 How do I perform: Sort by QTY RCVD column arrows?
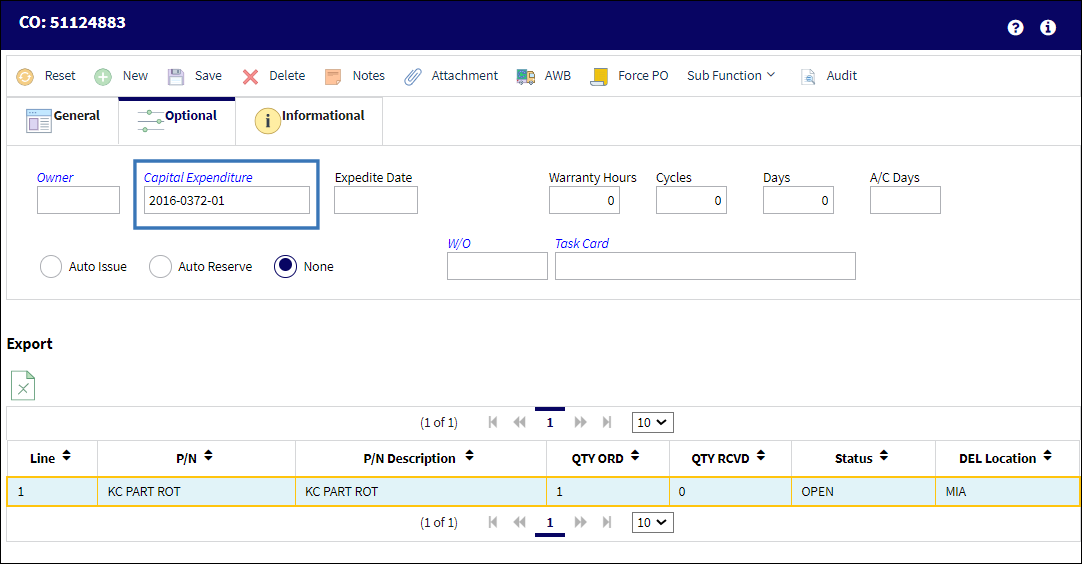click(760, 456)
